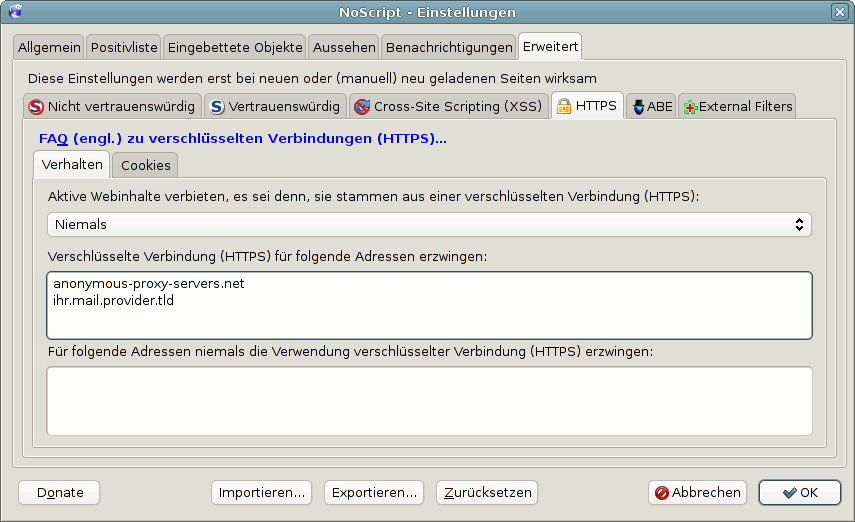Open the Eingebettete Objekte tab
Viewport: 855px width, 522px height.
pyautogui.click(x=235, y=47)
